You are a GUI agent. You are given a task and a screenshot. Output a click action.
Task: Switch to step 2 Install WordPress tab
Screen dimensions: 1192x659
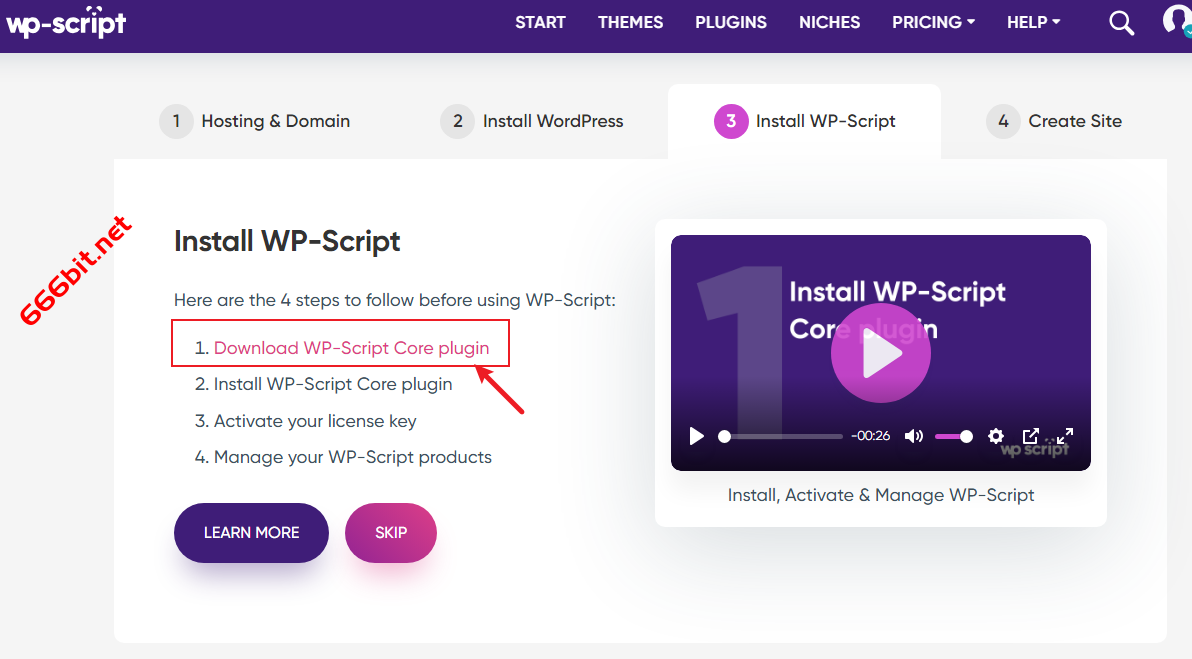point(532,122)
